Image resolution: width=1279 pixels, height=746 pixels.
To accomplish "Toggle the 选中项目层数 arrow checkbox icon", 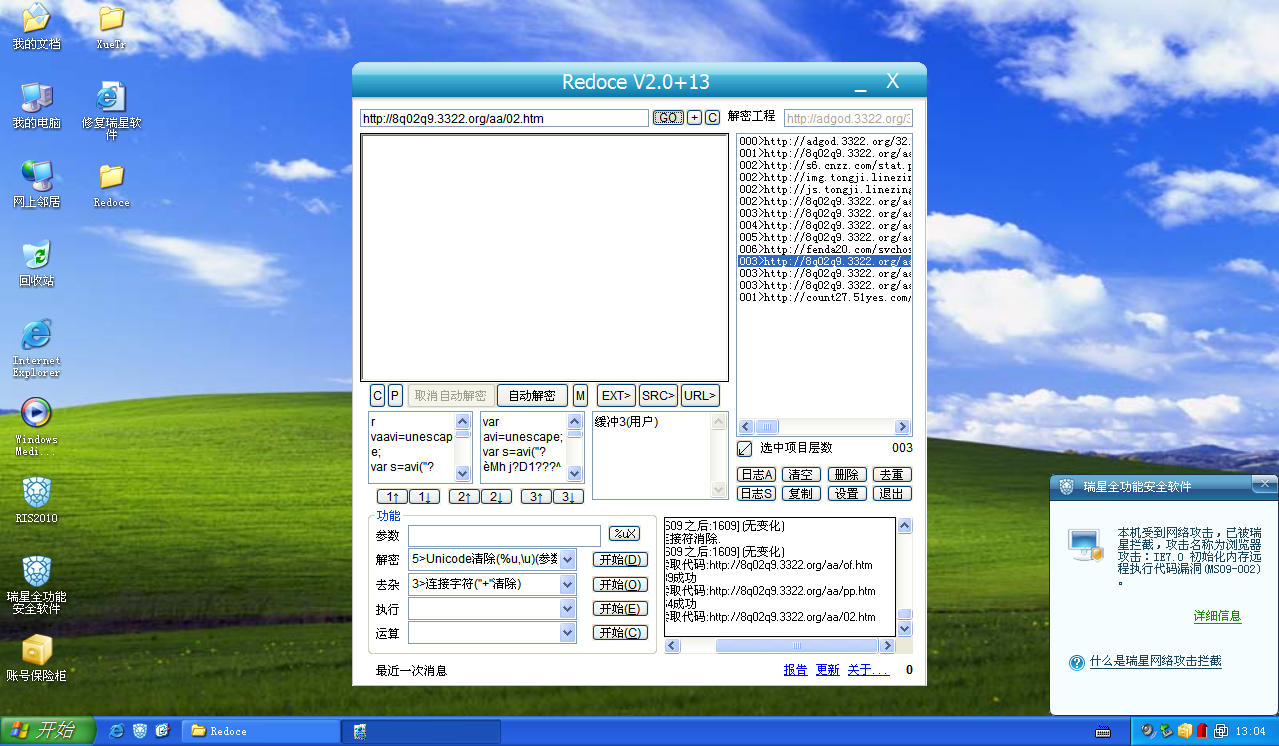I will tap(744, 448).
